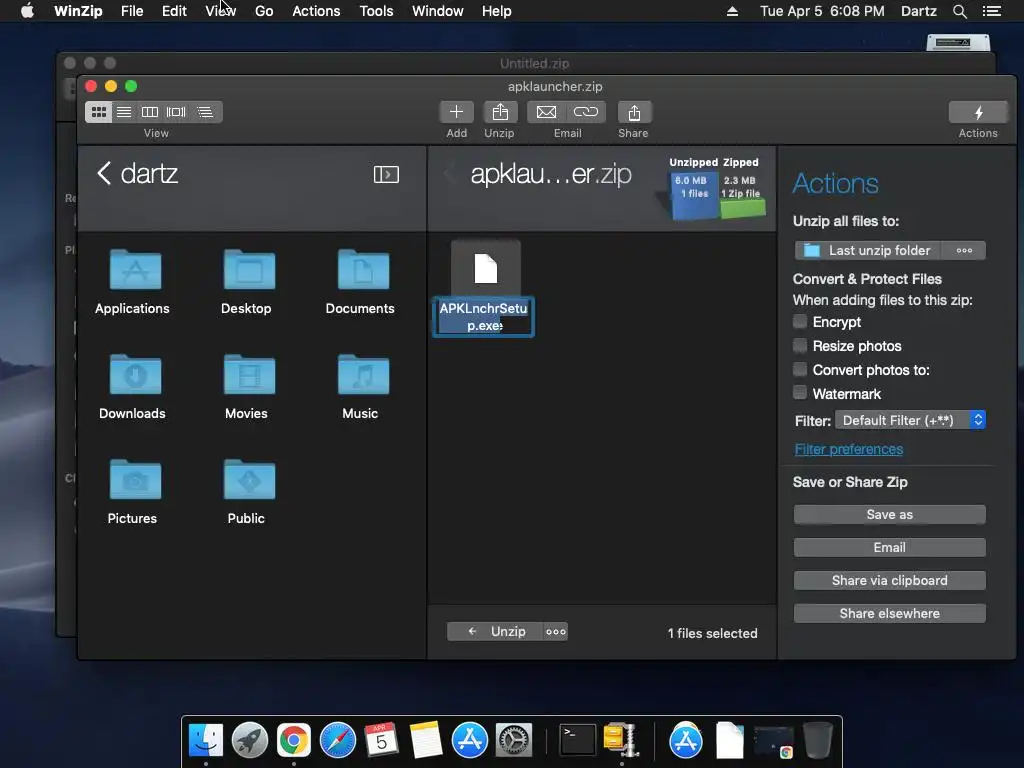
Task: Open the bottom Unzip options ellipsis
Action: click(x=556, y=632)
